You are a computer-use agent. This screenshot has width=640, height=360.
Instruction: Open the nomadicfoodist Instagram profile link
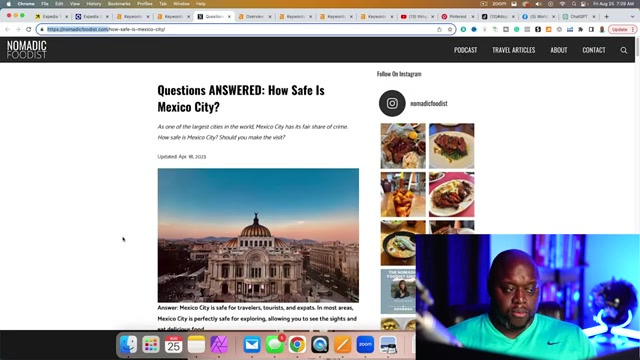point(429,104)
